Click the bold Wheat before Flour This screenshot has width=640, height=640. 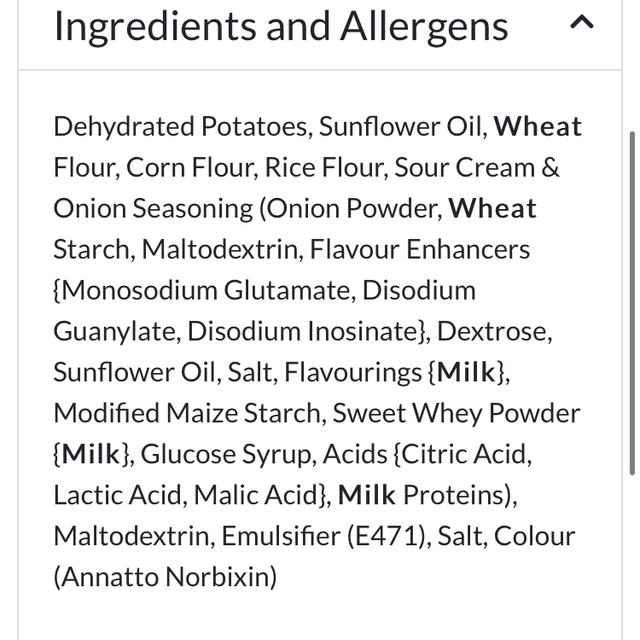click(x=538, y=127)
